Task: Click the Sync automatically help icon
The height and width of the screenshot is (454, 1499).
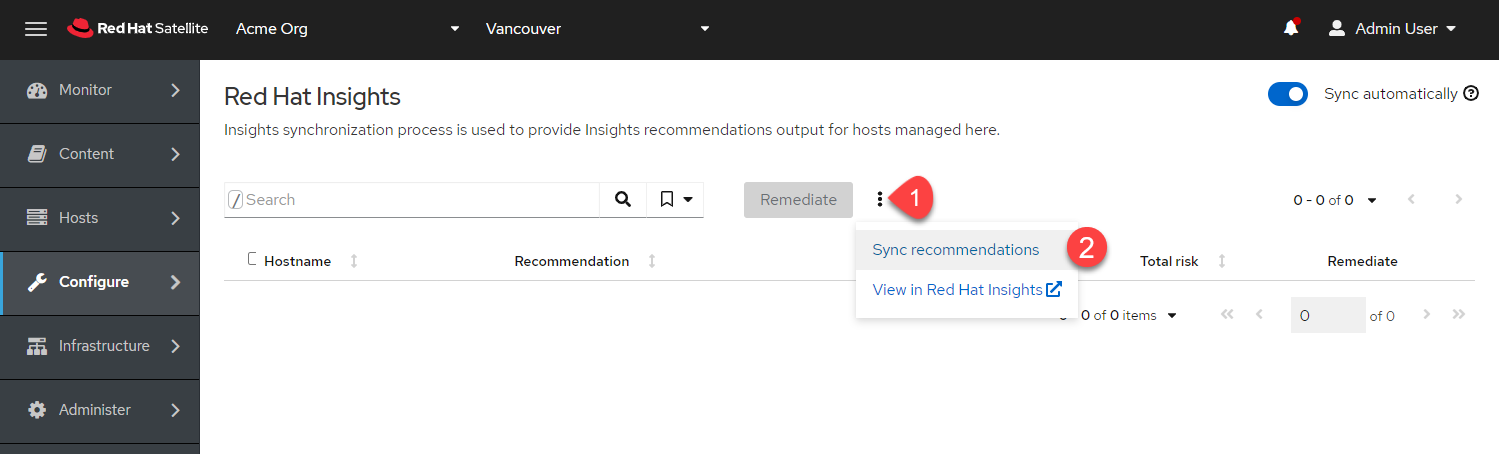Action: [x=1471, y=94]
